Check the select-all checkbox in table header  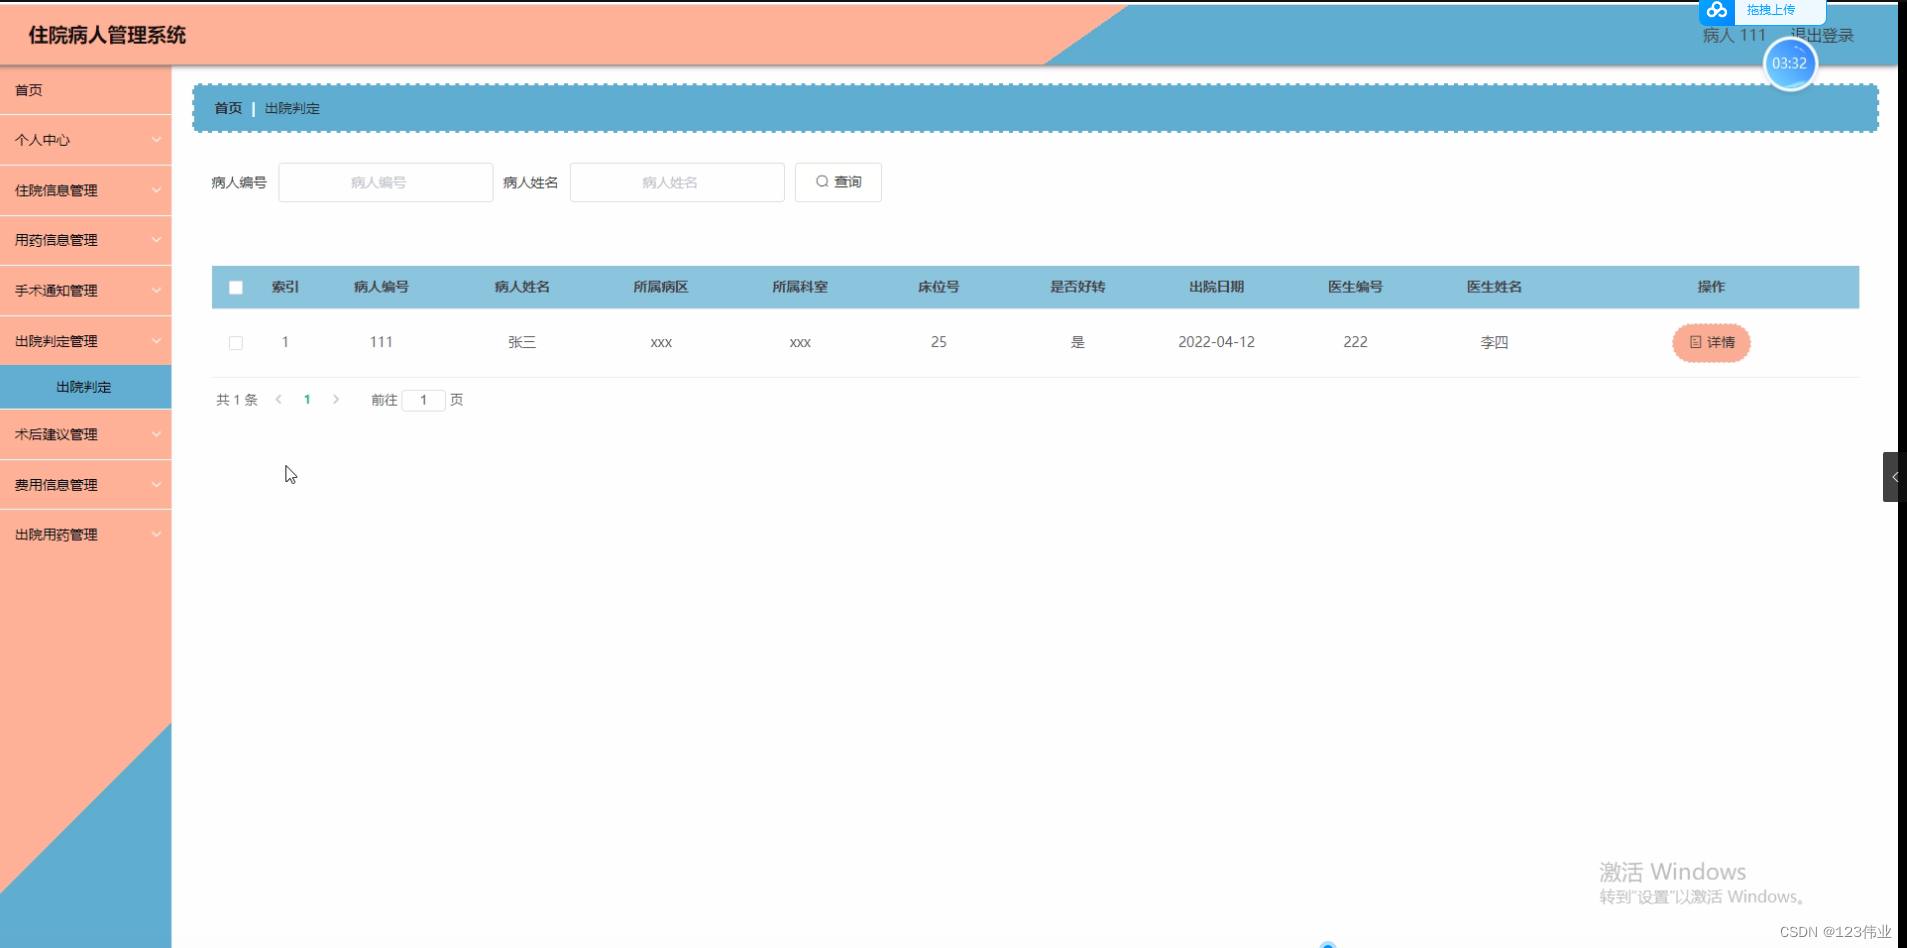point(236,287)
